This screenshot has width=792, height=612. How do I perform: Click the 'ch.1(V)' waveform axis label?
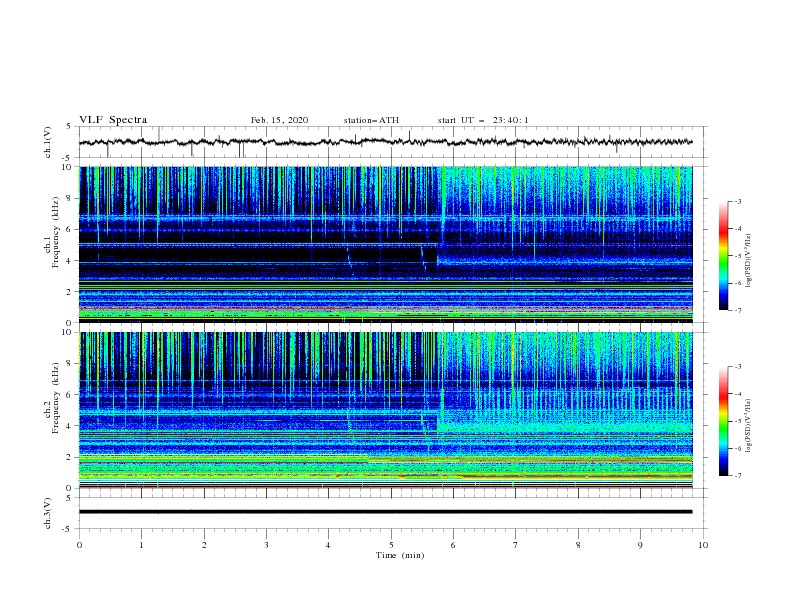pos(48,142)
